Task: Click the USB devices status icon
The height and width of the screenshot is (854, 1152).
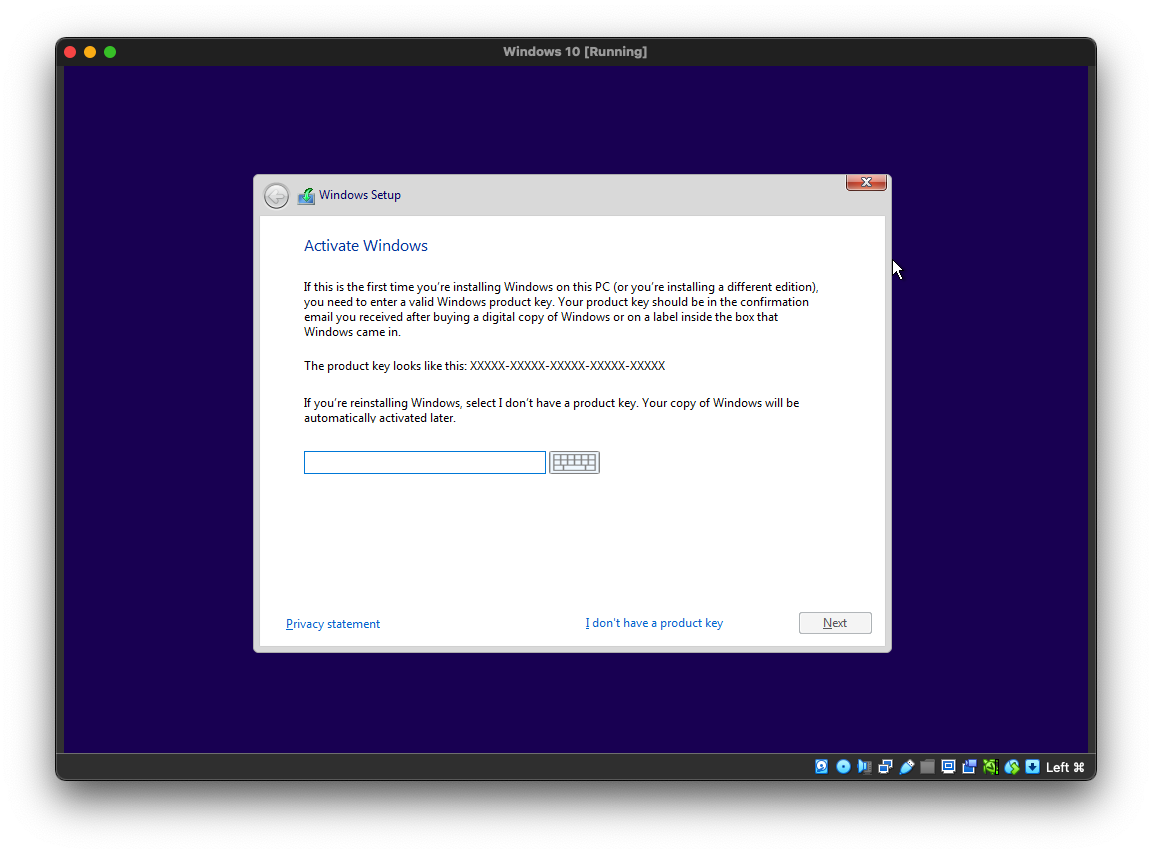Action: pyautogui.click(x=906, y=767)
